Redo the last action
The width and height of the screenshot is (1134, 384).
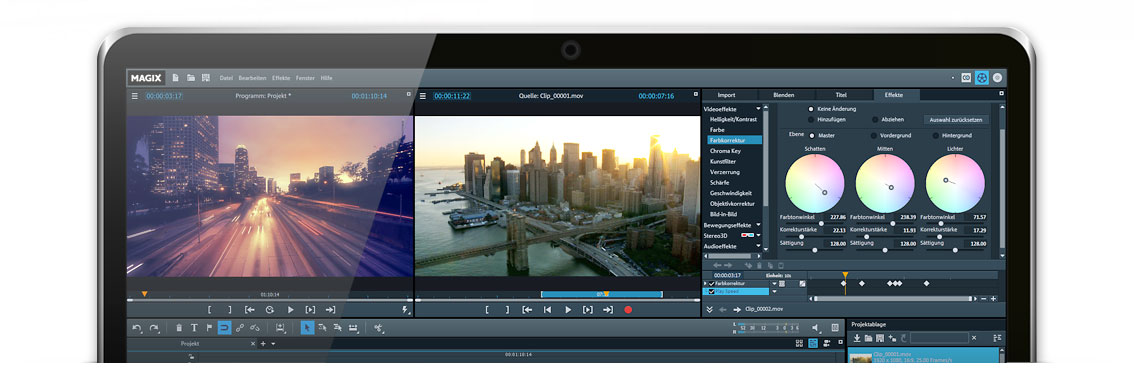153,328
